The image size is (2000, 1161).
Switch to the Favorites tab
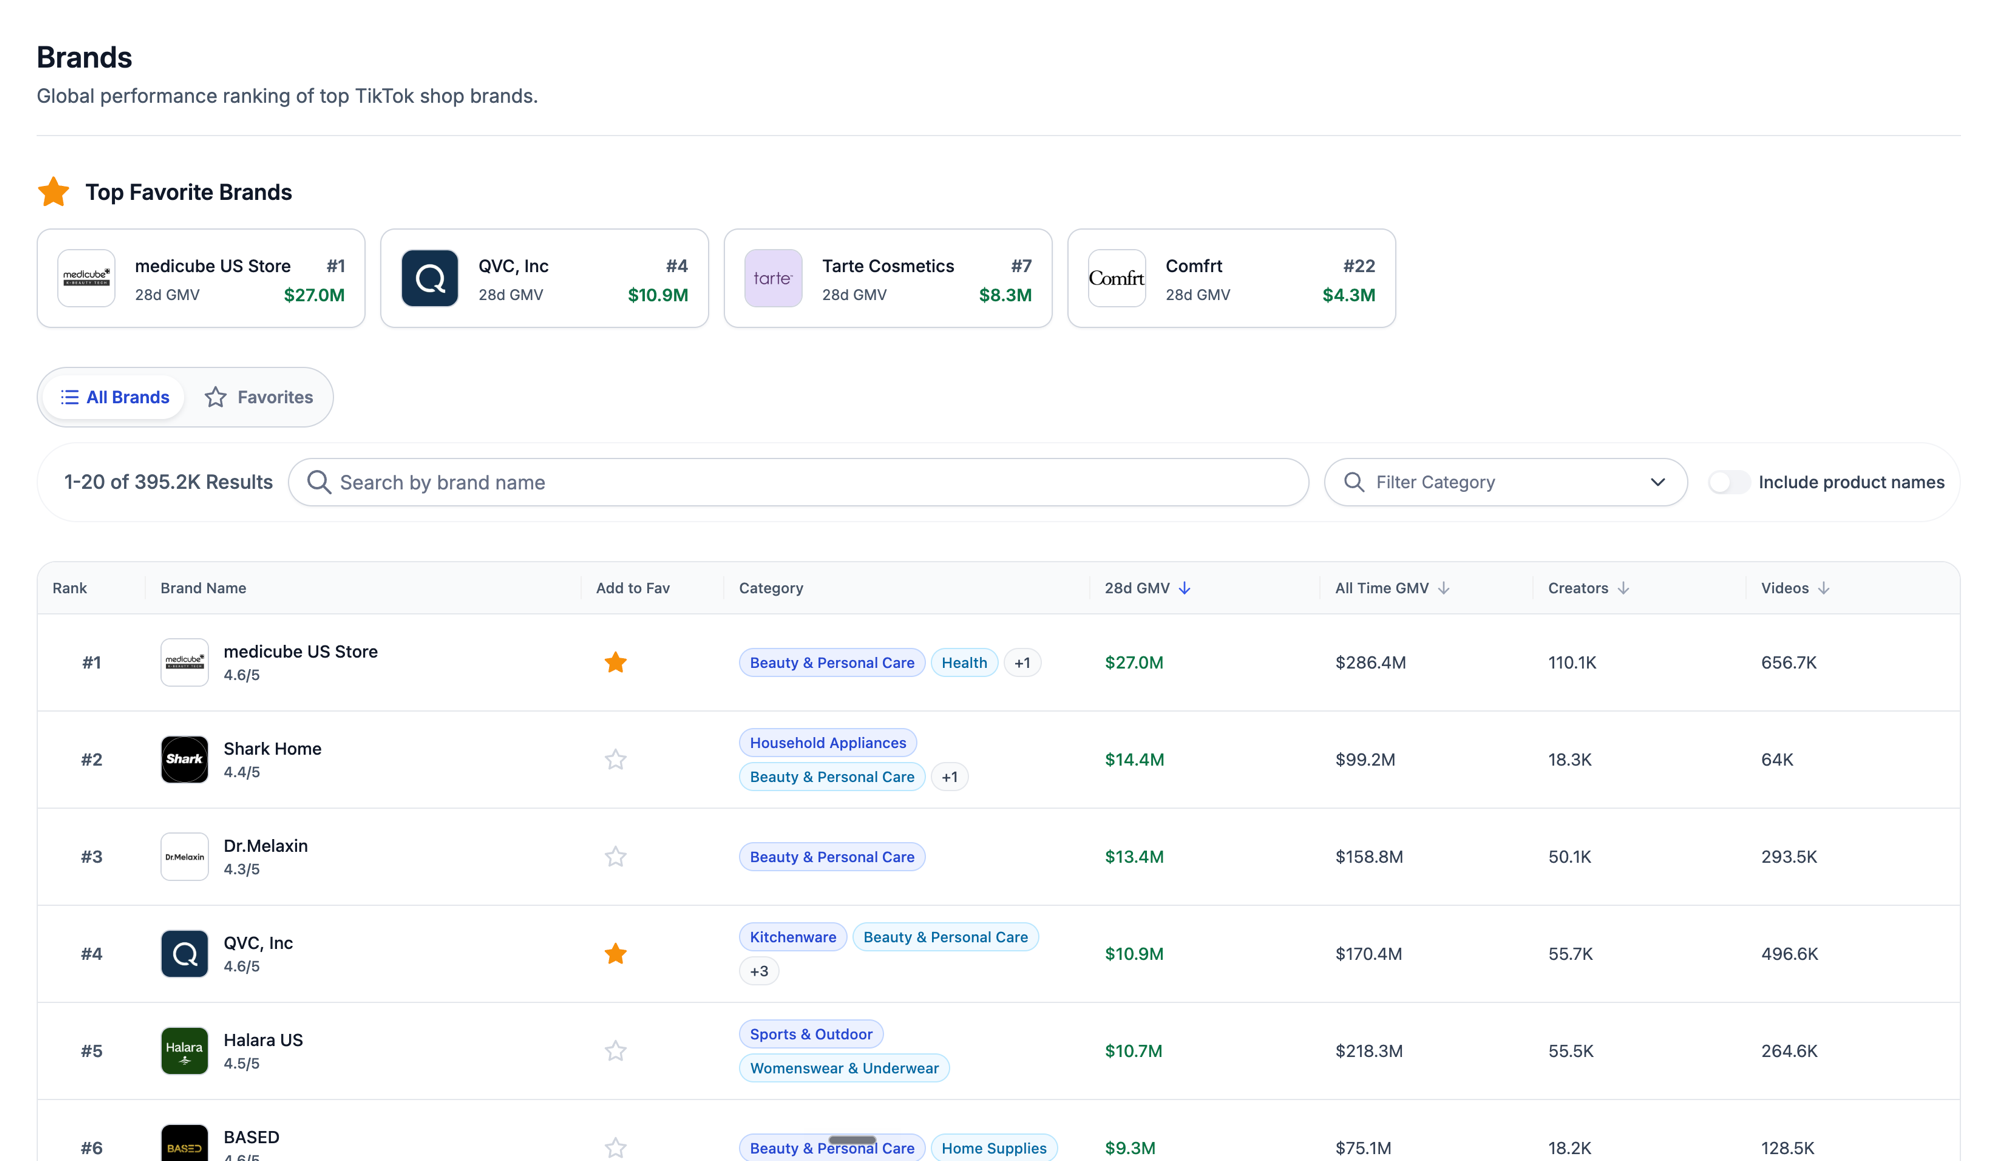point(259,397)
